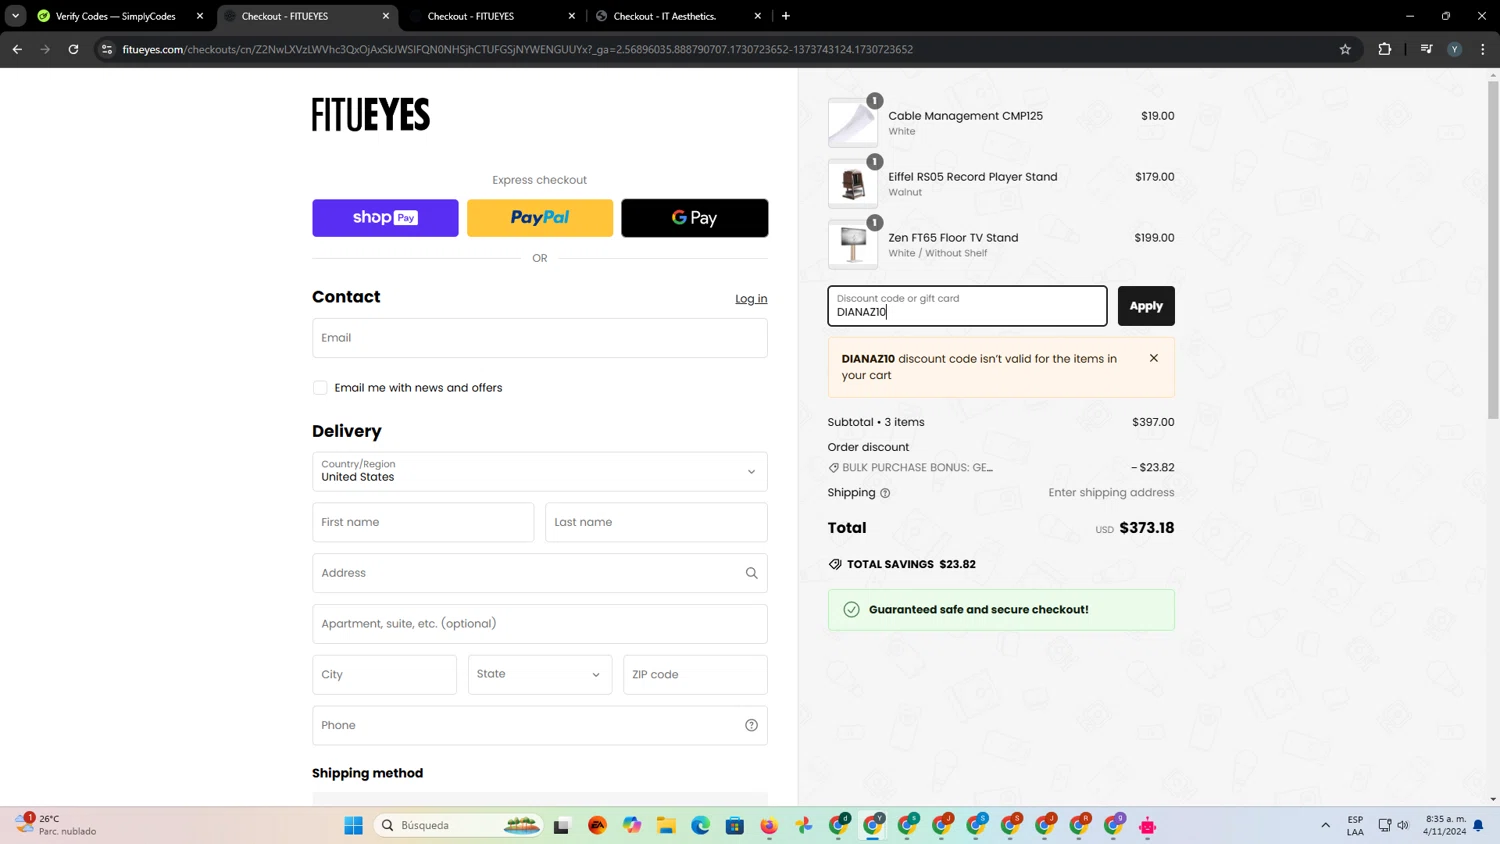Show hidden system tray icons
Image resolution: width=1500 pixels, height=844 pixels.
click(1326, 825)
